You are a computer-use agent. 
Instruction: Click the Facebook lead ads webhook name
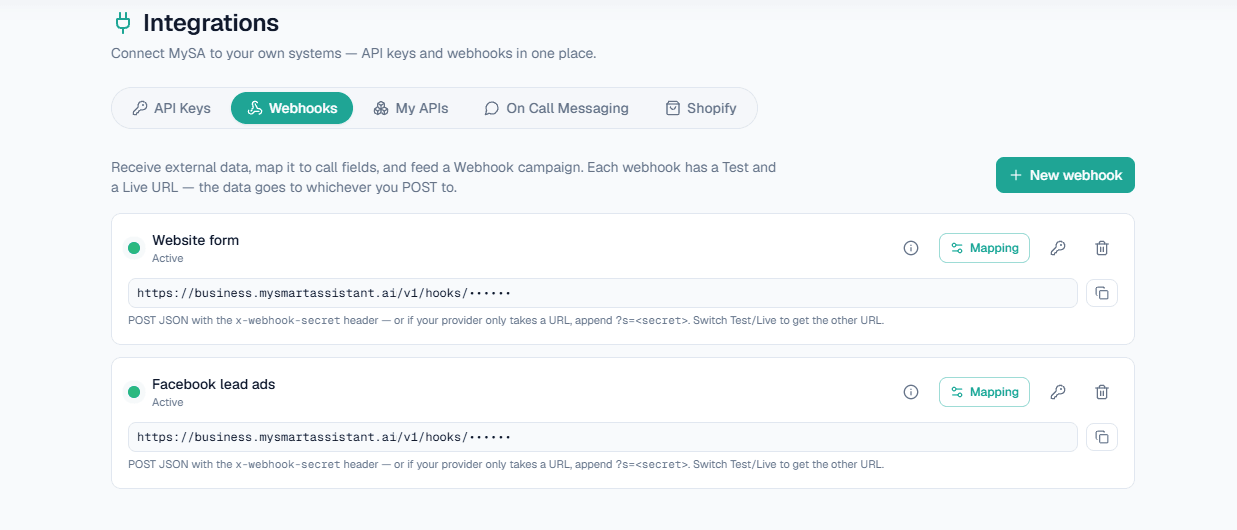(x=213, y=384)
